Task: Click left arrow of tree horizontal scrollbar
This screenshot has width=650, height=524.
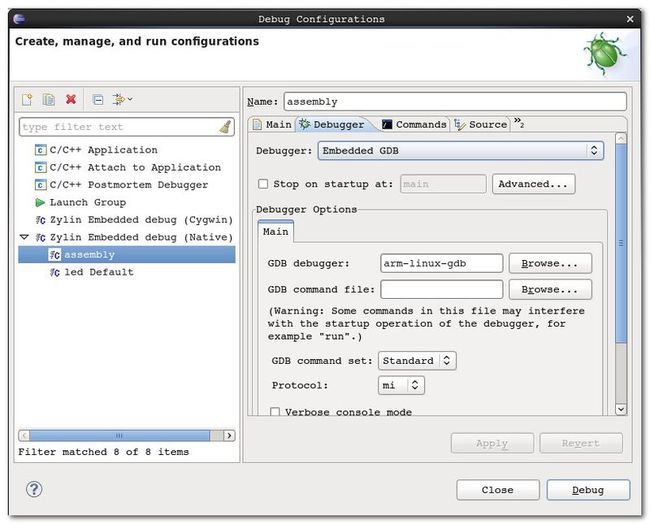Action: [x=24, y=435]
